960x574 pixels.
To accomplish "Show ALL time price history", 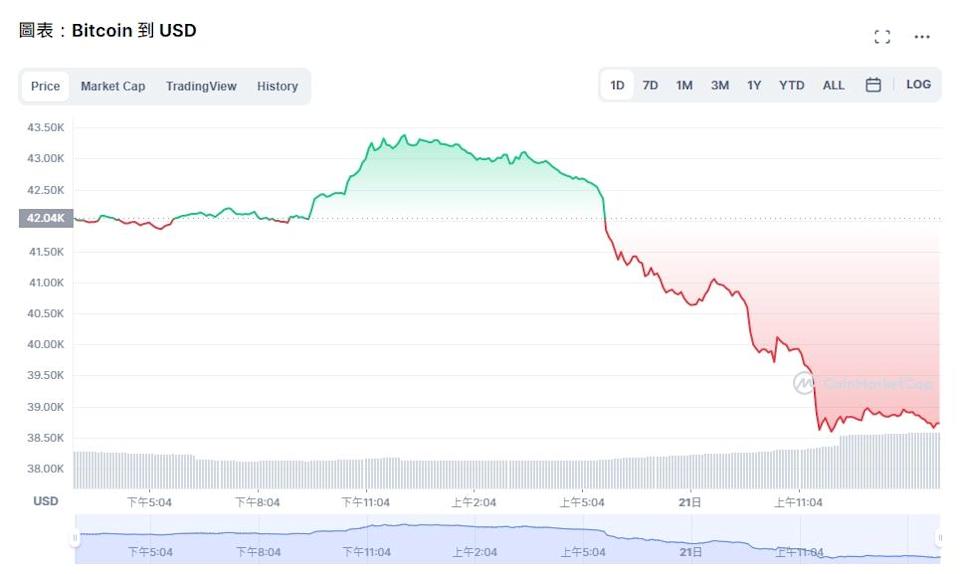I will [x=833, y=85].
